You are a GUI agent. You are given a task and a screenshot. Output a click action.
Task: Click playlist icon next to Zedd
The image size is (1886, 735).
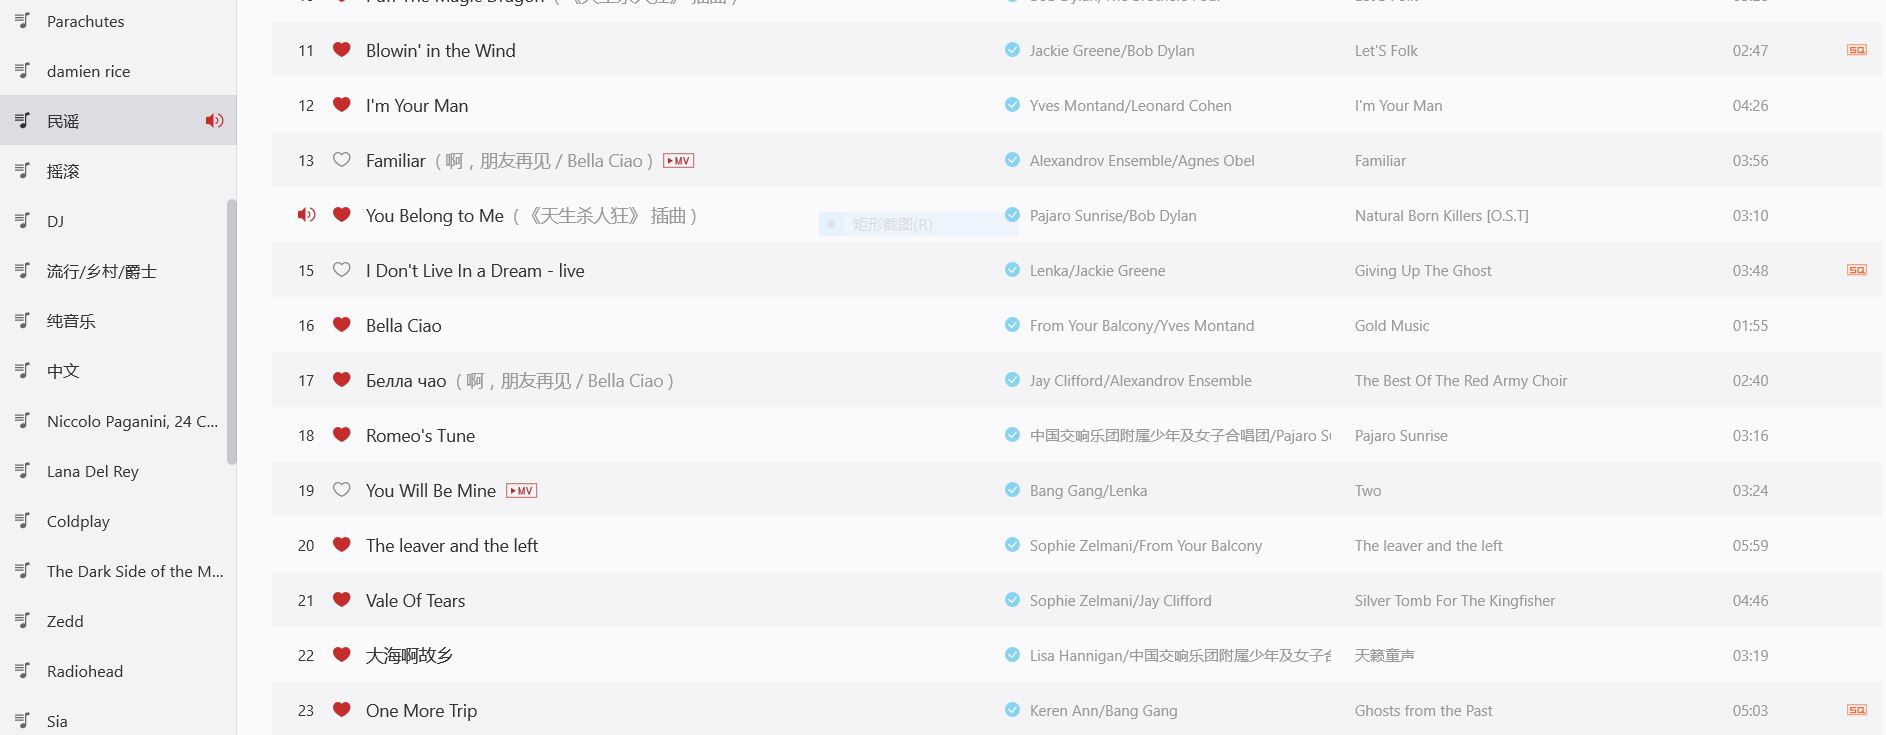click(22, 621)
